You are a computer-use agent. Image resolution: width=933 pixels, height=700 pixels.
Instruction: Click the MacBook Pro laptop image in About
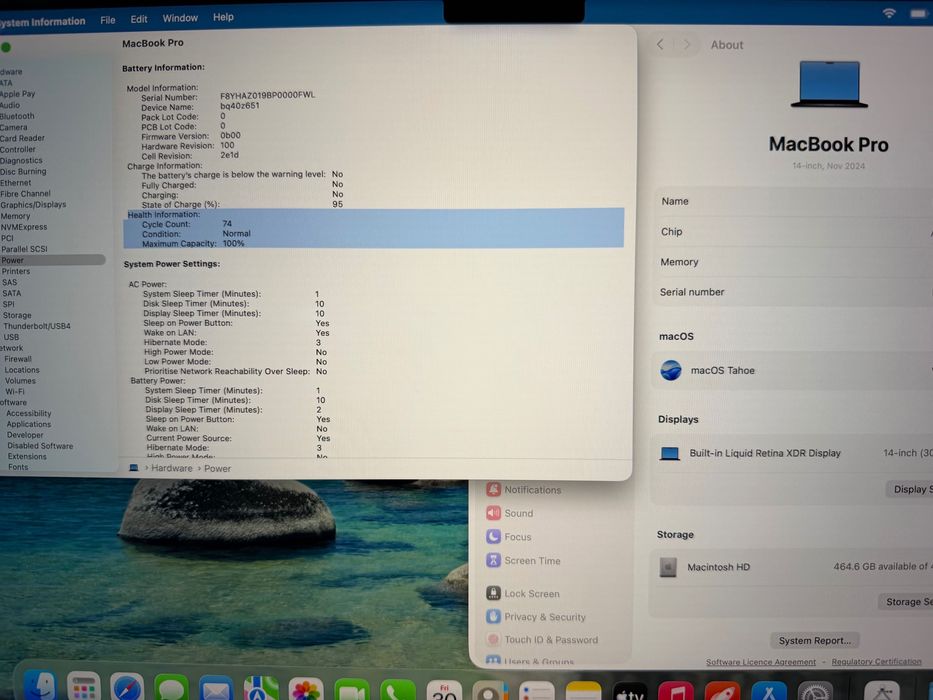[x=829, y=84]
